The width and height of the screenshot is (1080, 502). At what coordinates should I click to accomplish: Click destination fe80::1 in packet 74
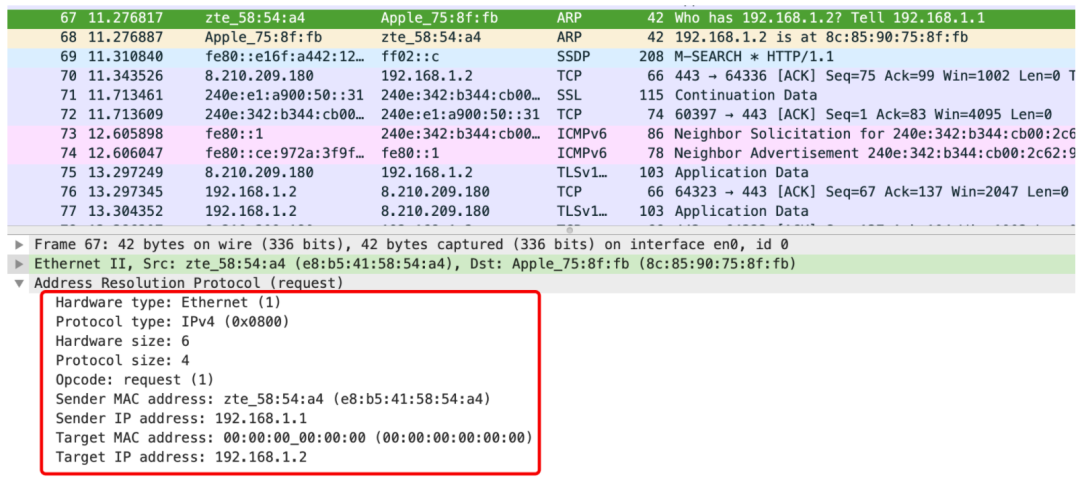coord(410,153)
